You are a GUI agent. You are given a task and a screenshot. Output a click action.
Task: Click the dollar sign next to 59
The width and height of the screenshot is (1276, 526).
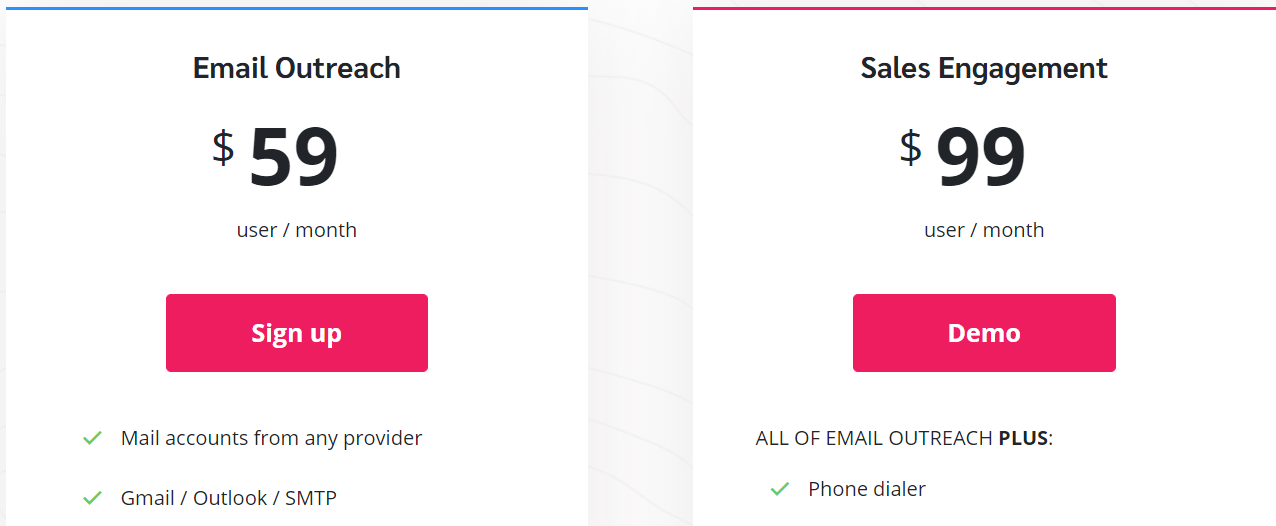pyautogui.click(x=223, y=148)
